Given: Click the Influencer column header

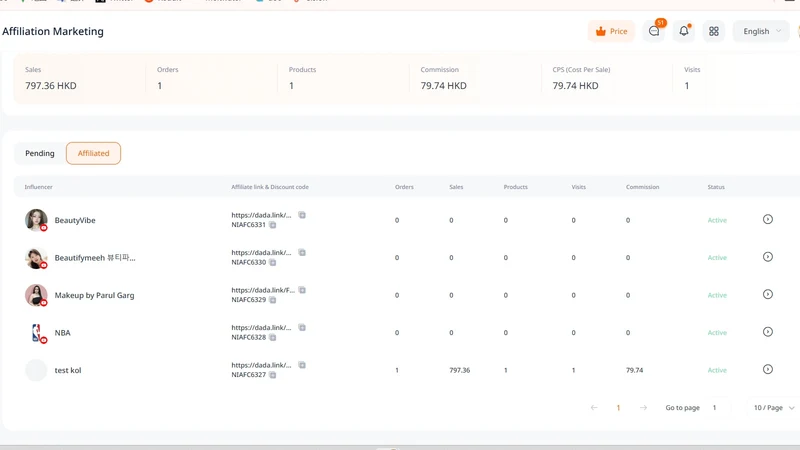Looking at the screenshot, I should click(38, 187).
